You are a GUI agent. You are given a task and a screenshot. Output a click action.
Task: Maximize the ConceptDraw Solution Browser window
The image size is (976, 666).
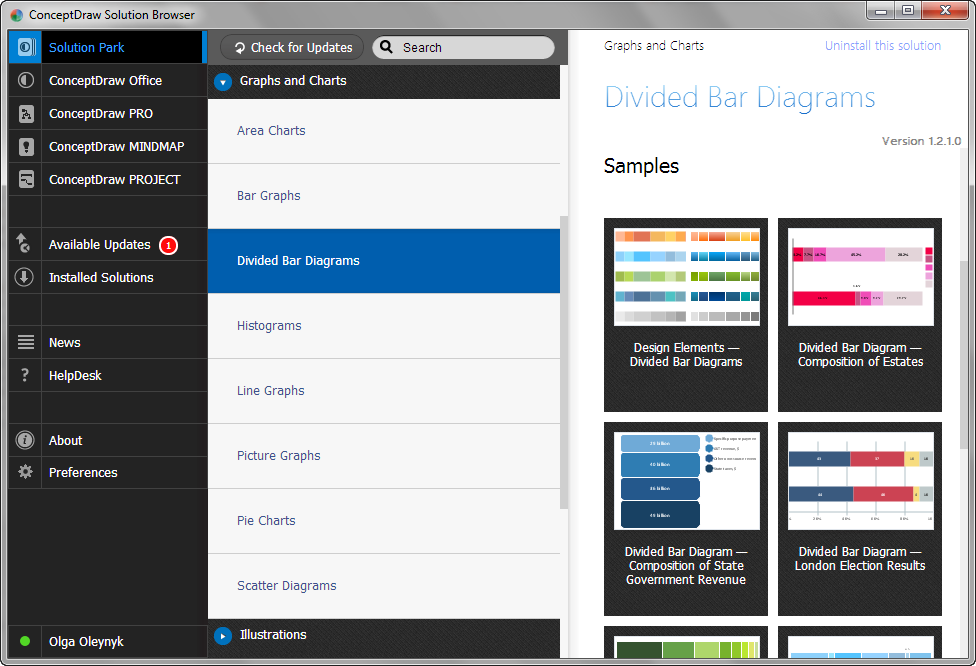tap(908, 11)
